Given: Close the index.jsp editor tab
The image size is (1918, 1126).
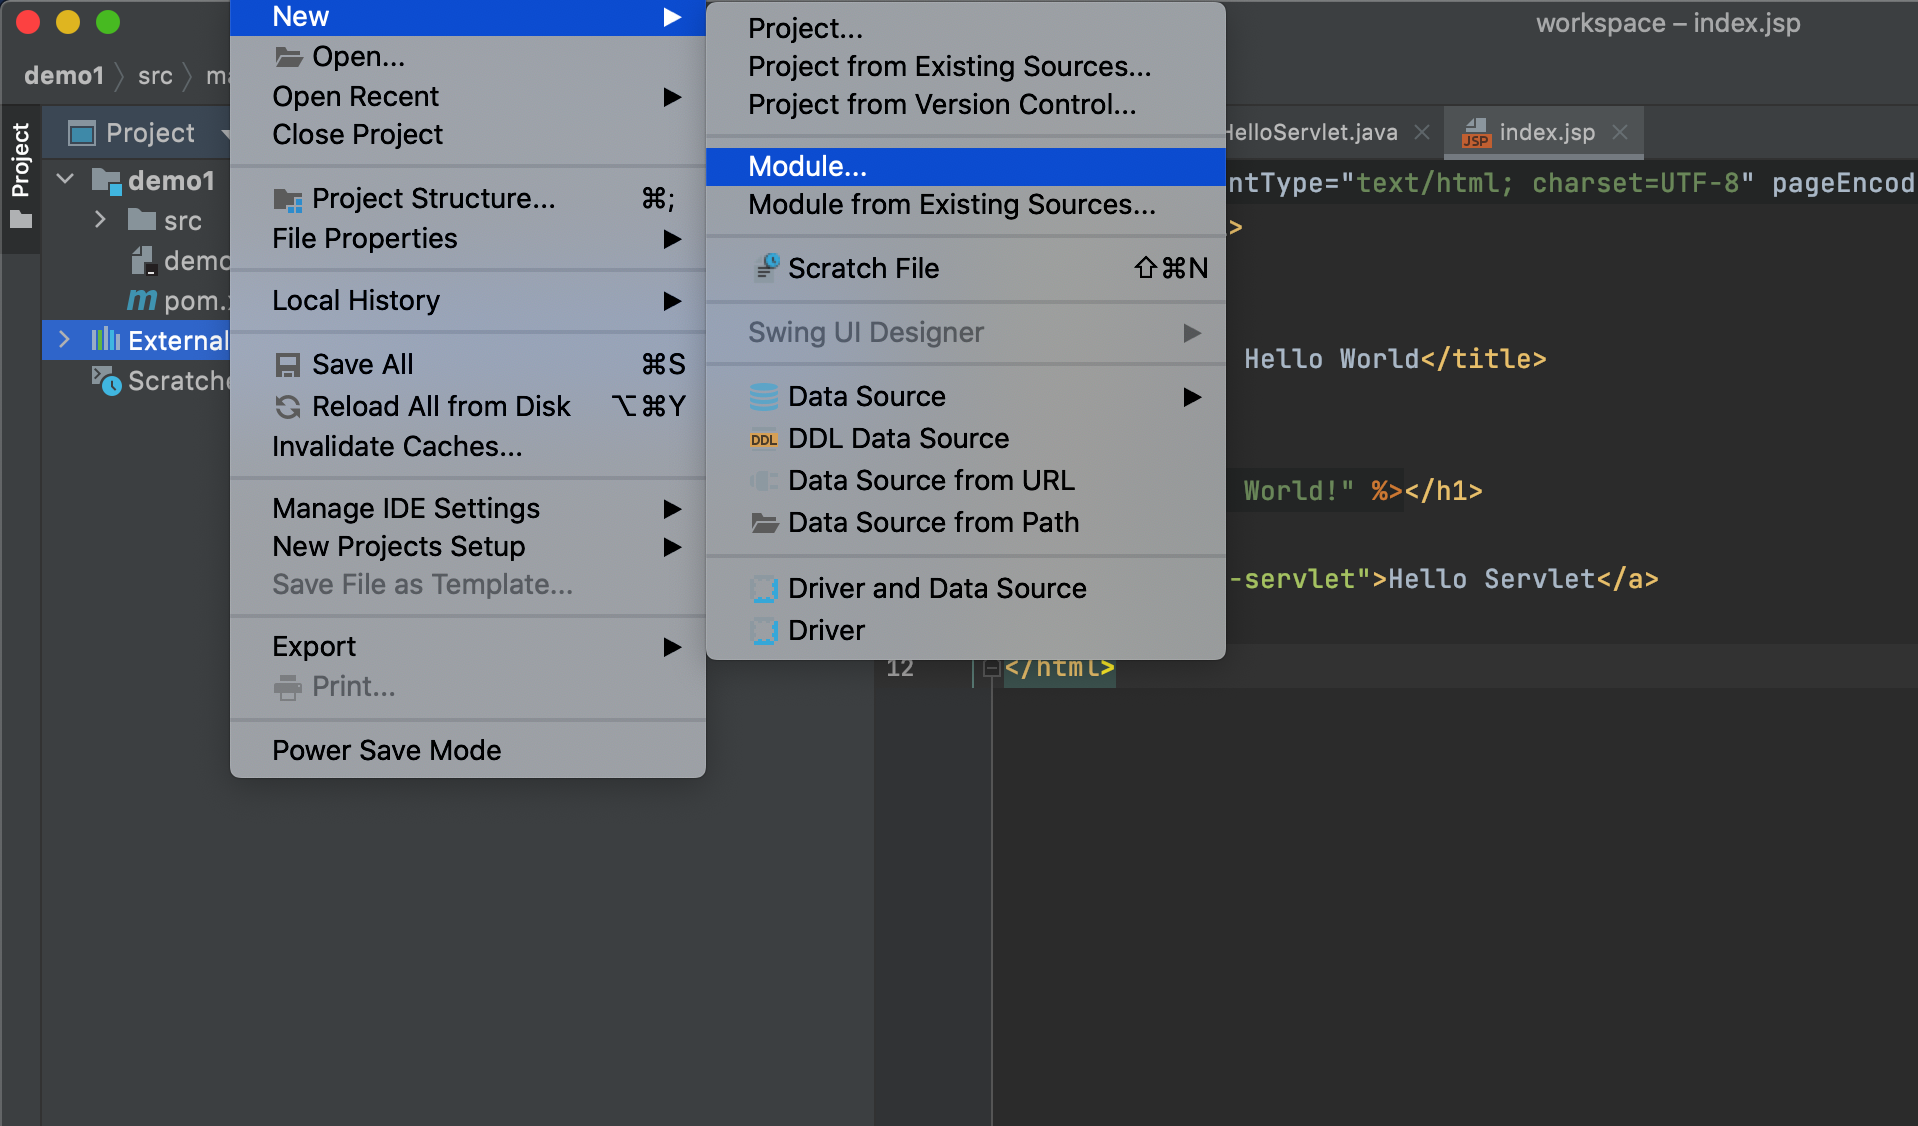Looking at the screenshot, I should point(1620,132).
